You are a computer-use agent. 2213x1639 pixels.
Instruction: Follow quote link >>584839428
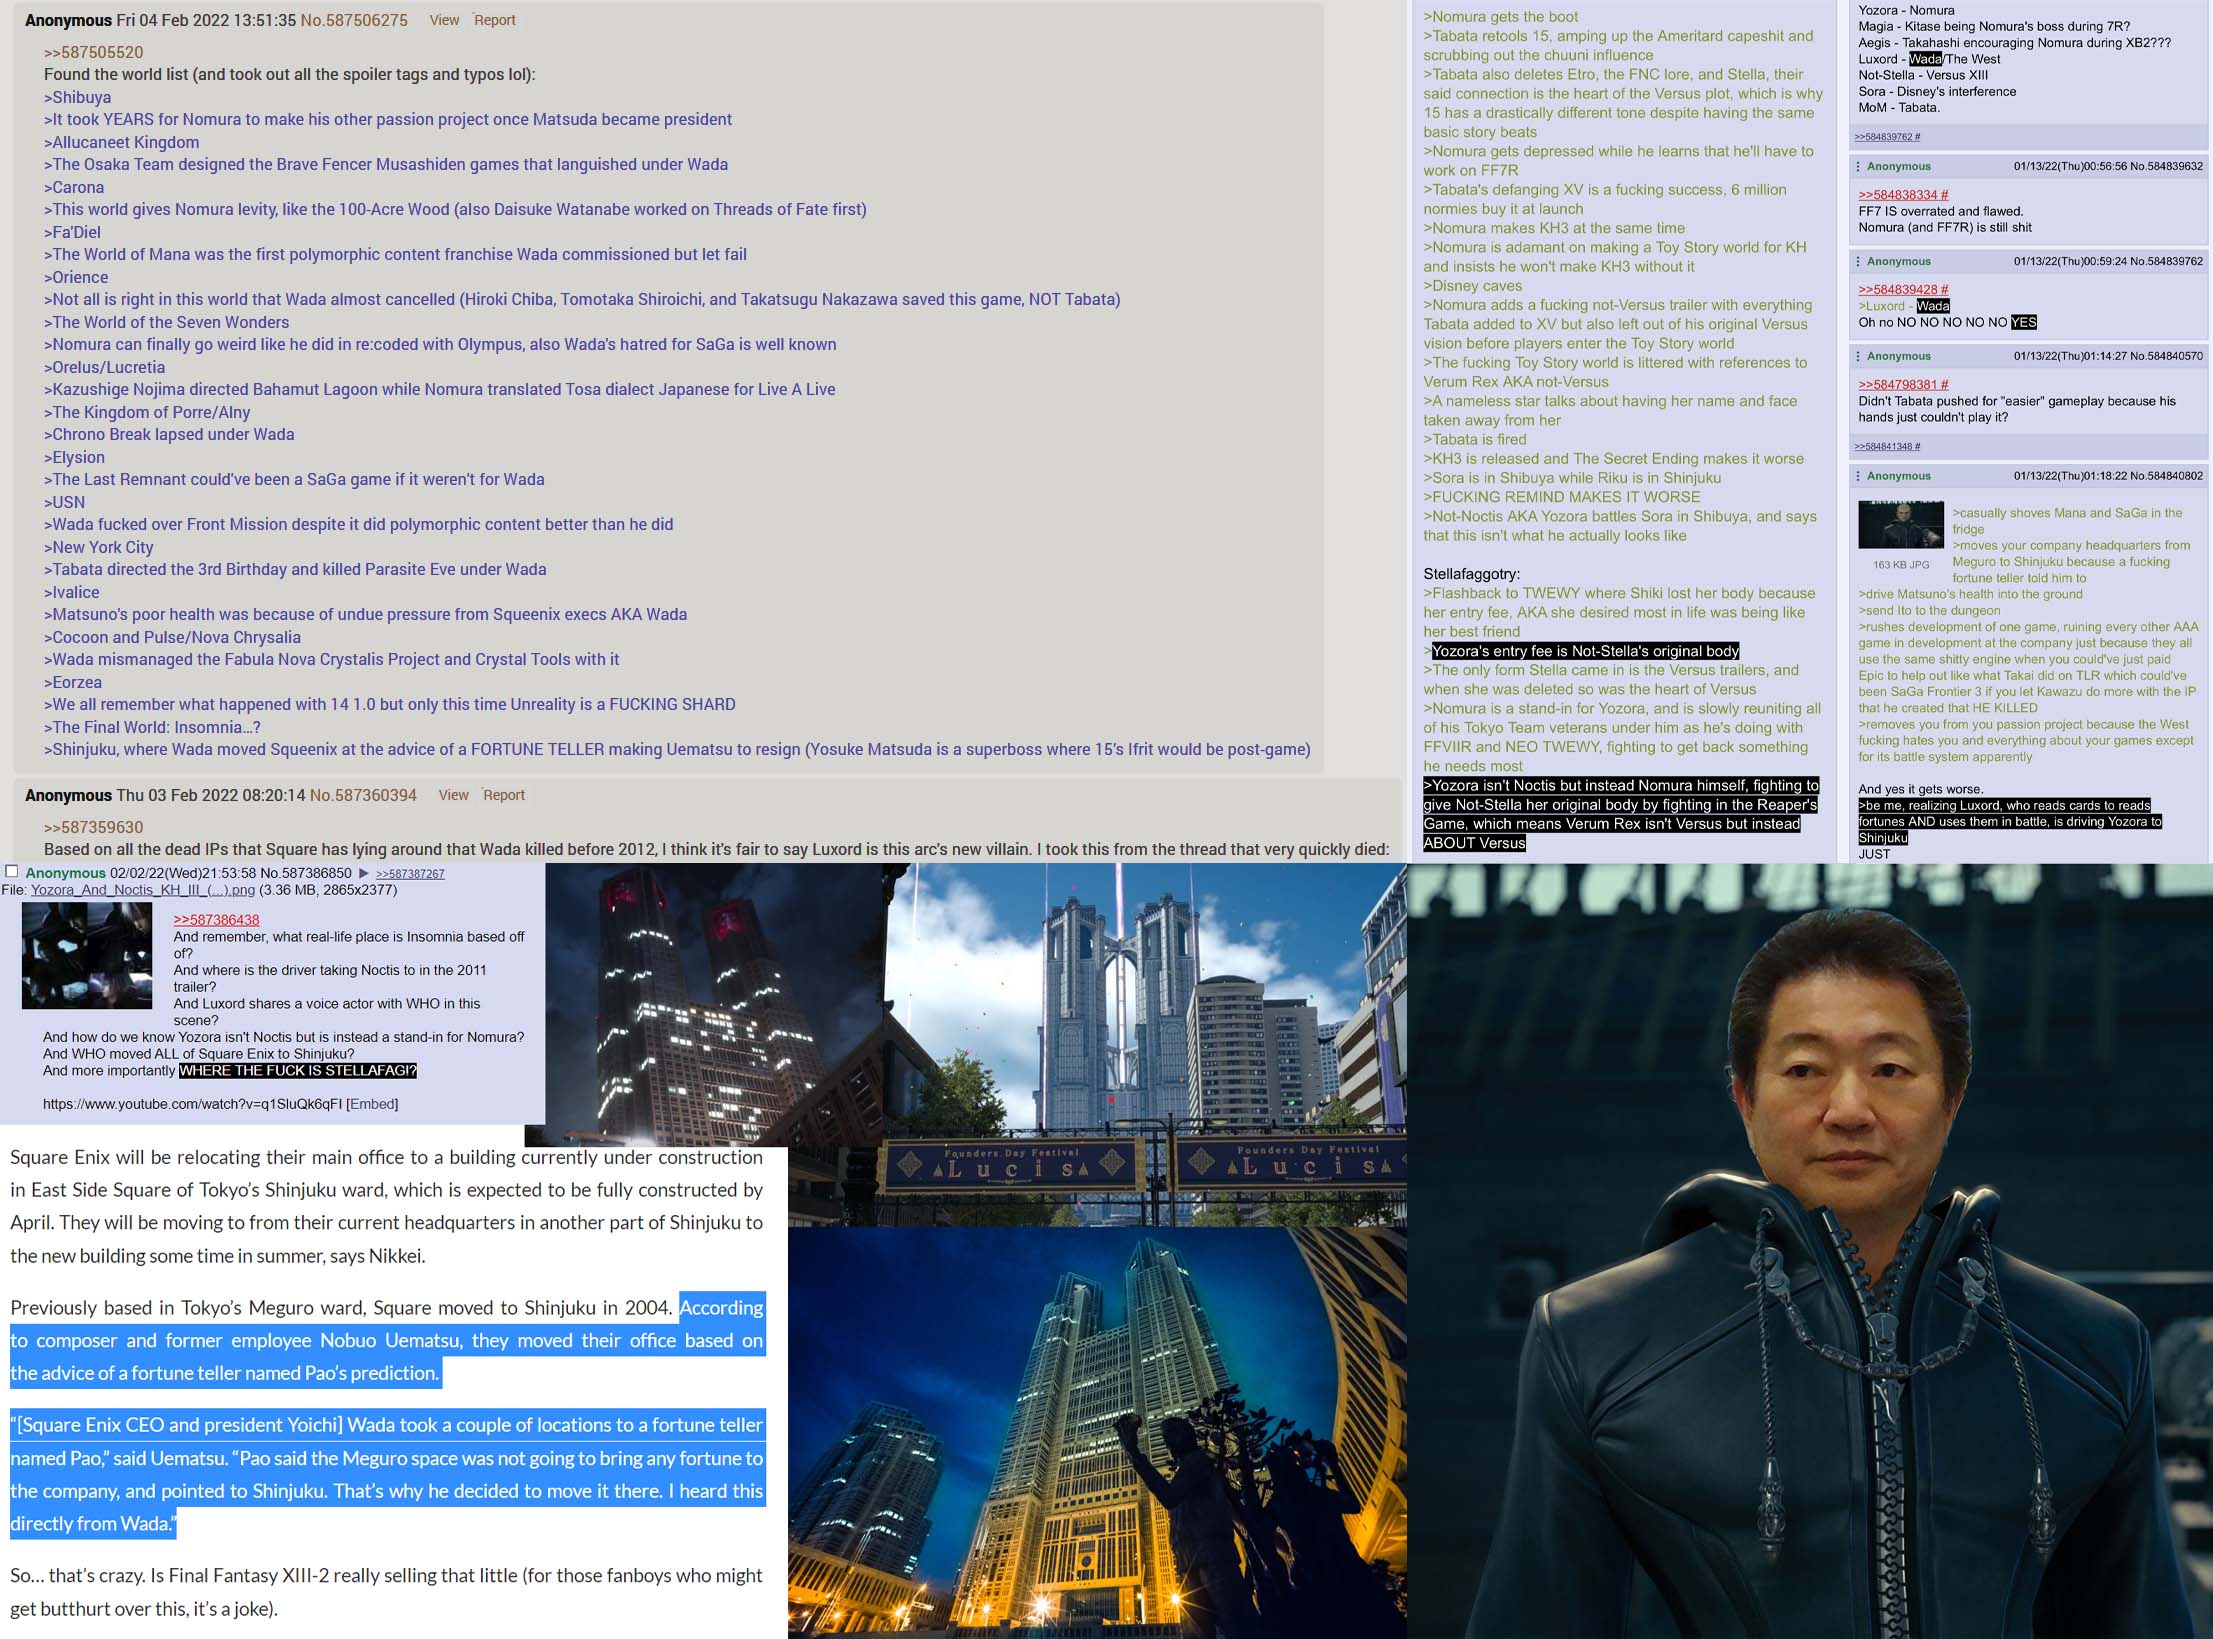(1903, 290)
